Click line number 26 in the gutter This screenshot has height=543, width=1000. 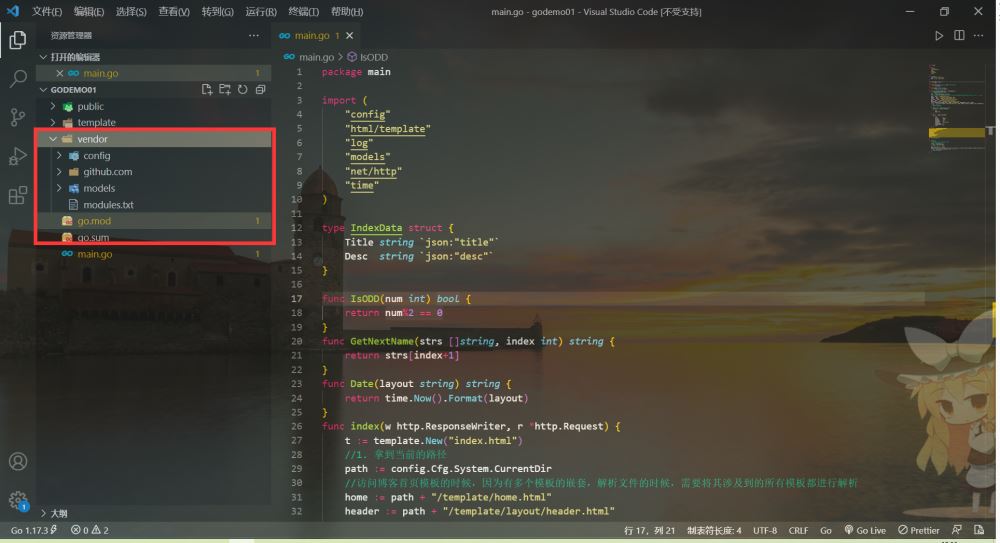(297, 426)
